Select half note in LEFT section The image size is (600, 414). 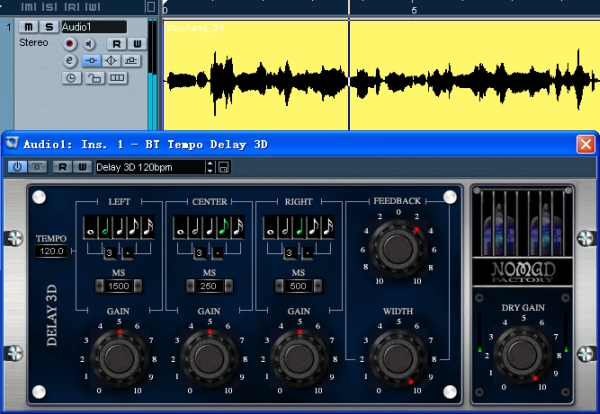105,228
